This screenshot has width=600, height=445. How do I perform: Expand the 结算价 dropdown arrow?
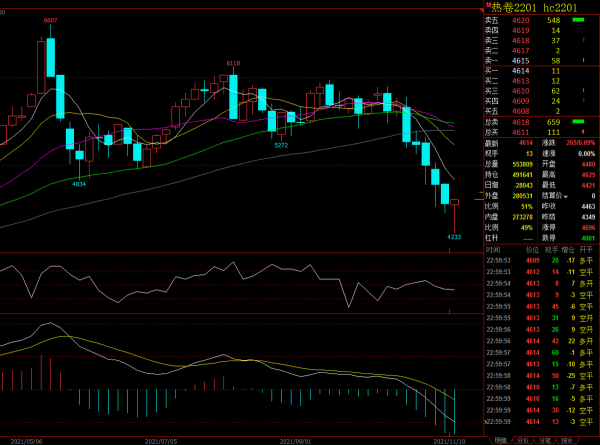[565, 196]
